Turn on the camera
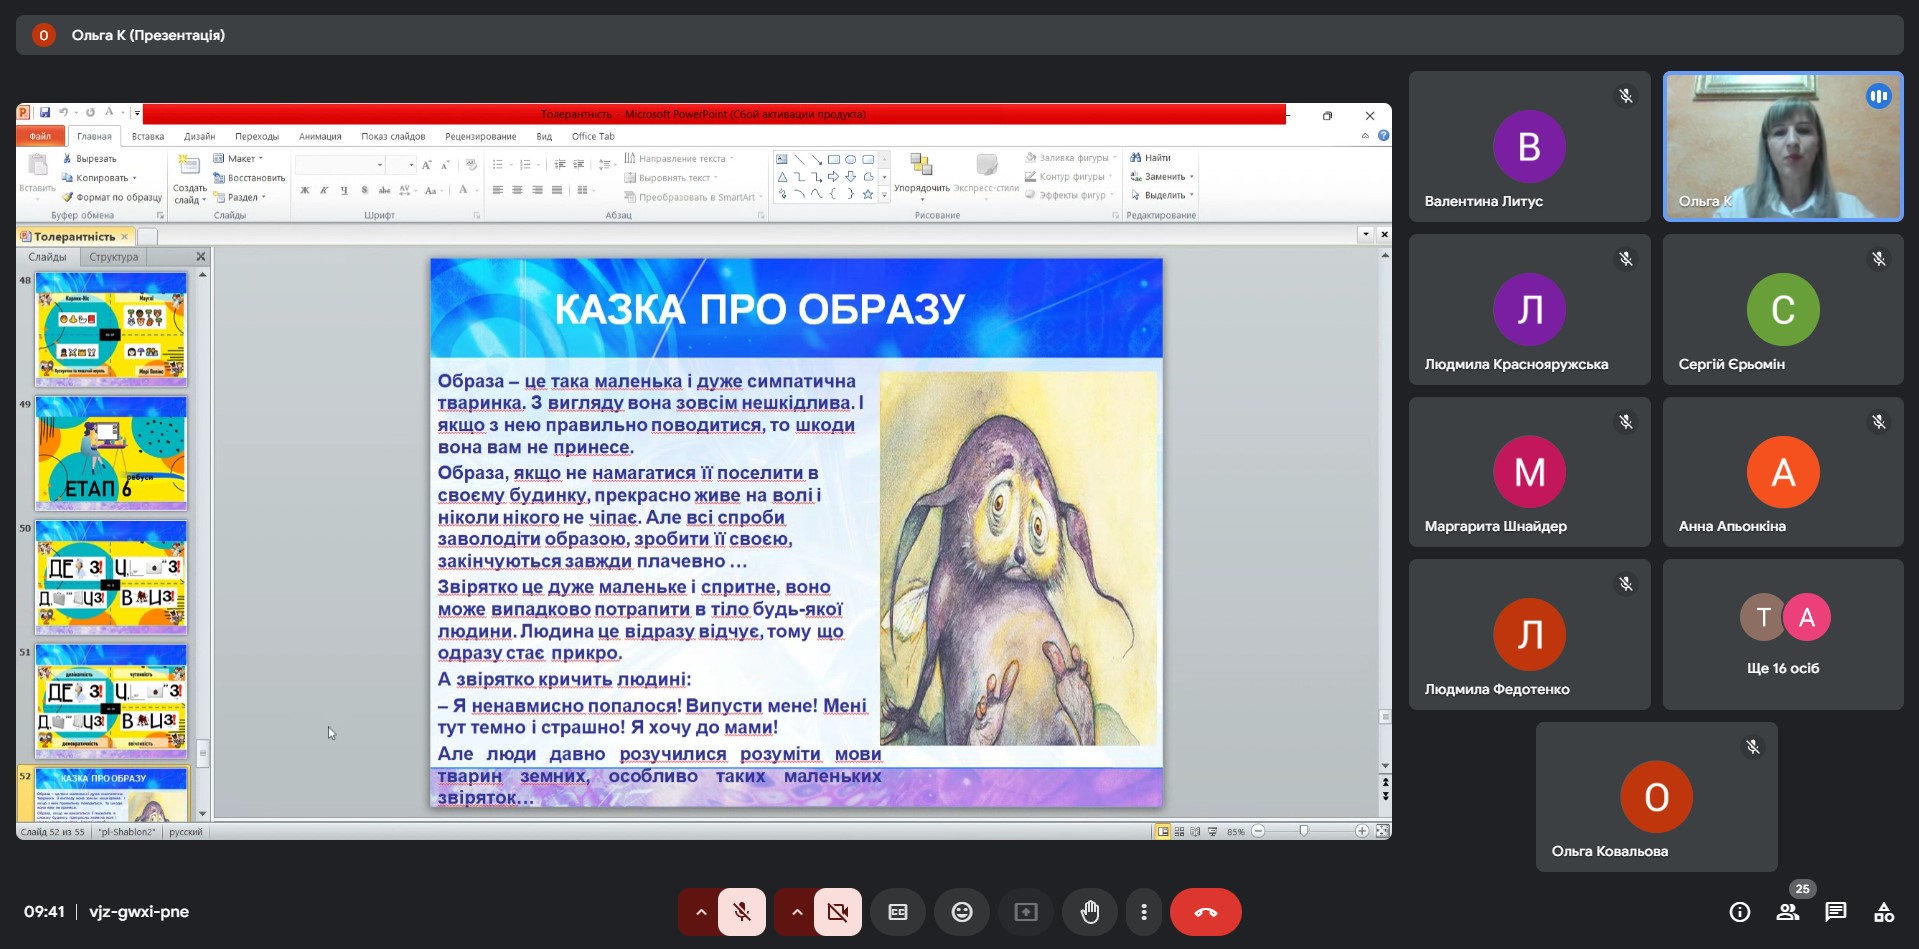This screenshot has height=949, width=1919. pyautogui.click(x=837, y=912)
